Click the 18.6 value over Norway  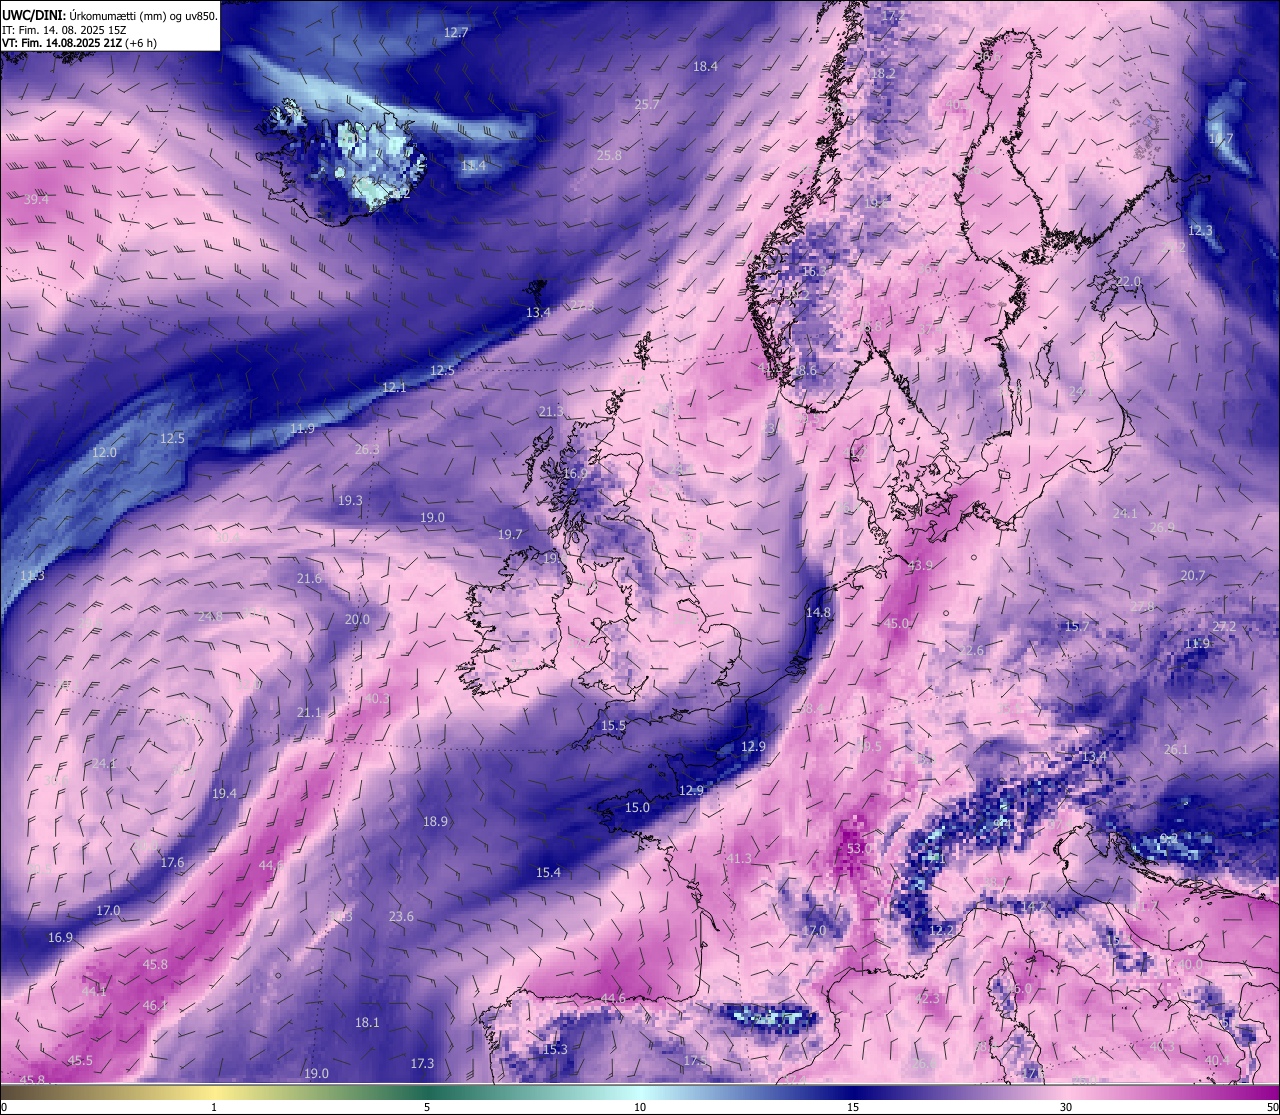coord(805,370)
